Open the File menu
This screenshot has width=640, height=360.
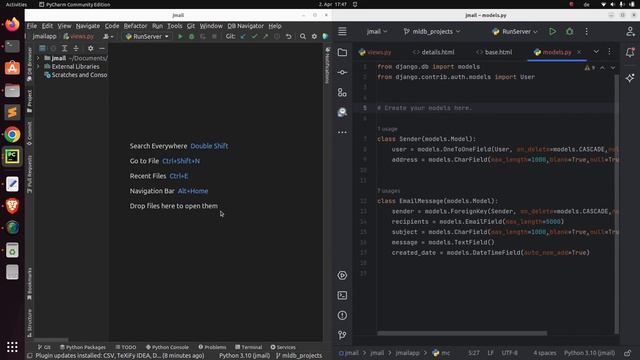pyautogui.click(x=32, y=26)
